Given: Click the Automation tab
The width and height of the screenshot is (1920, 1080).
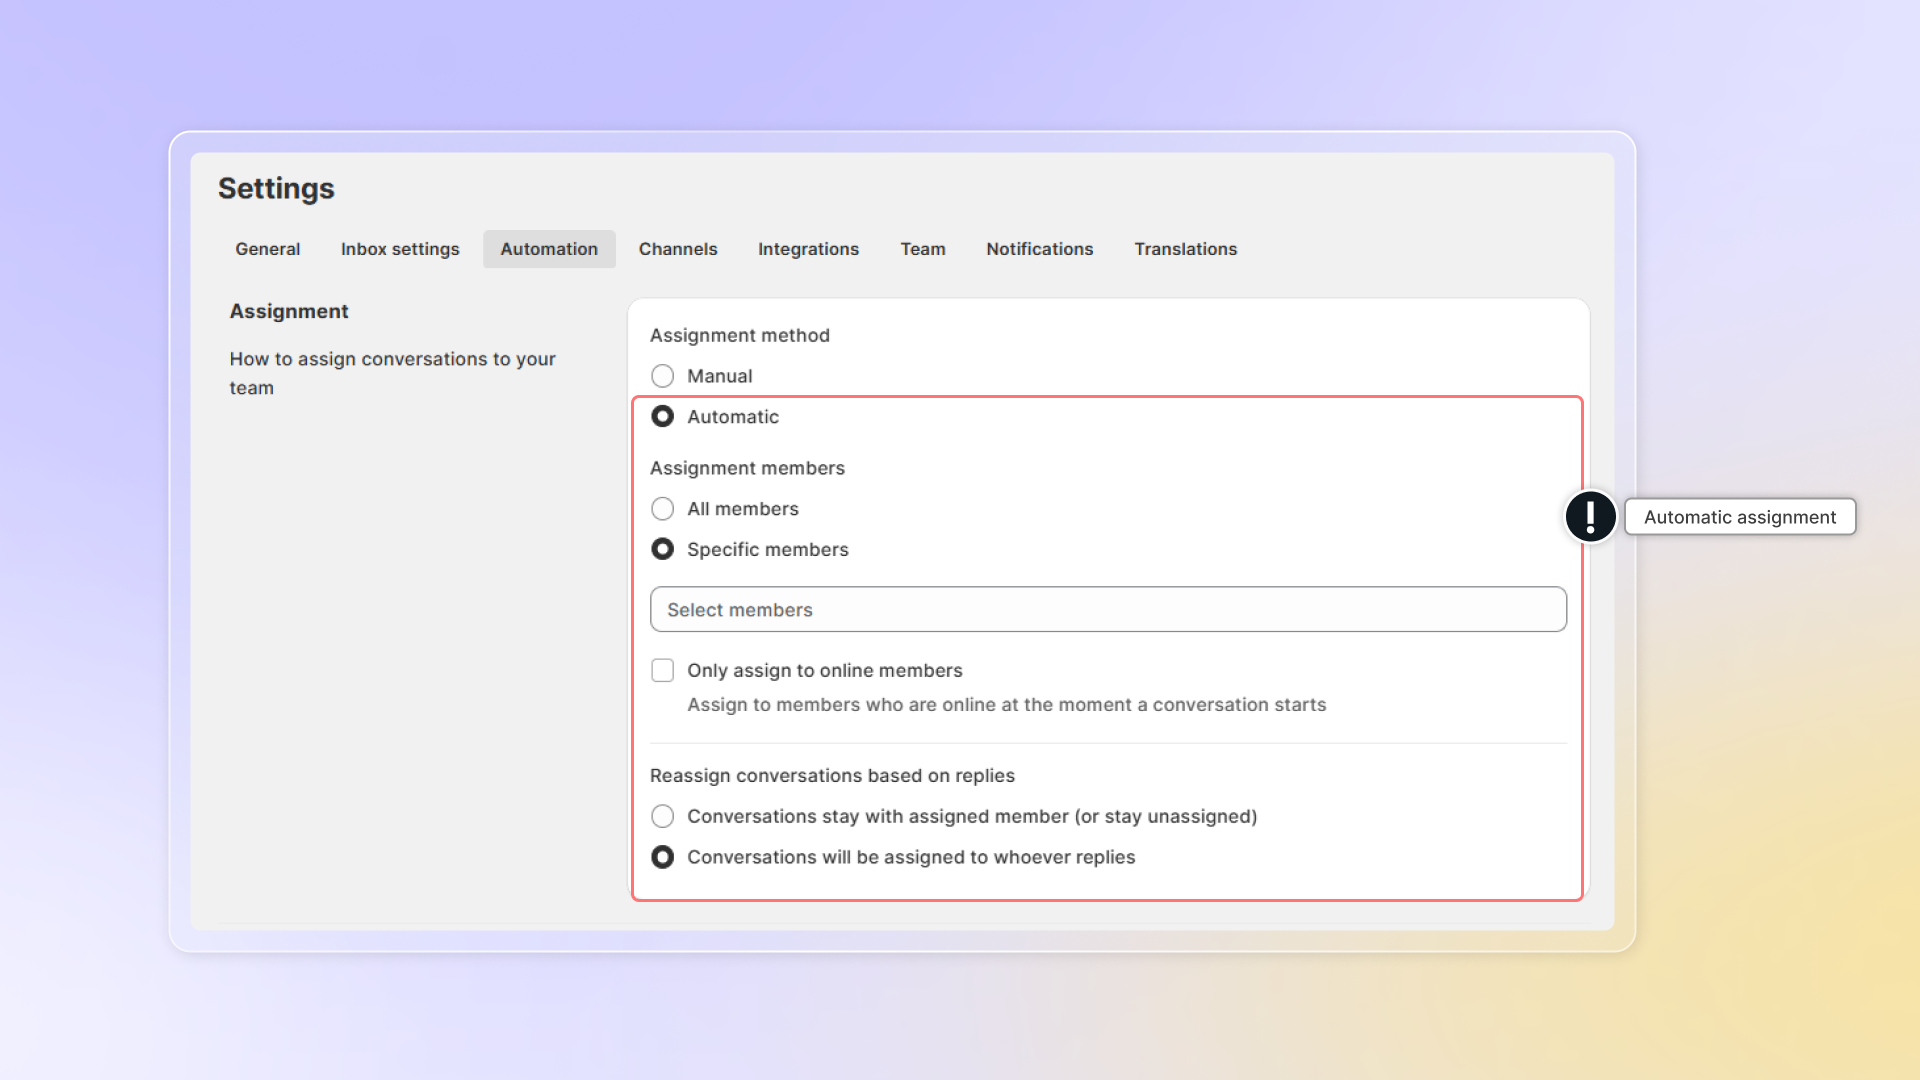Looking at the screenshot, I should tap(549, 249).
